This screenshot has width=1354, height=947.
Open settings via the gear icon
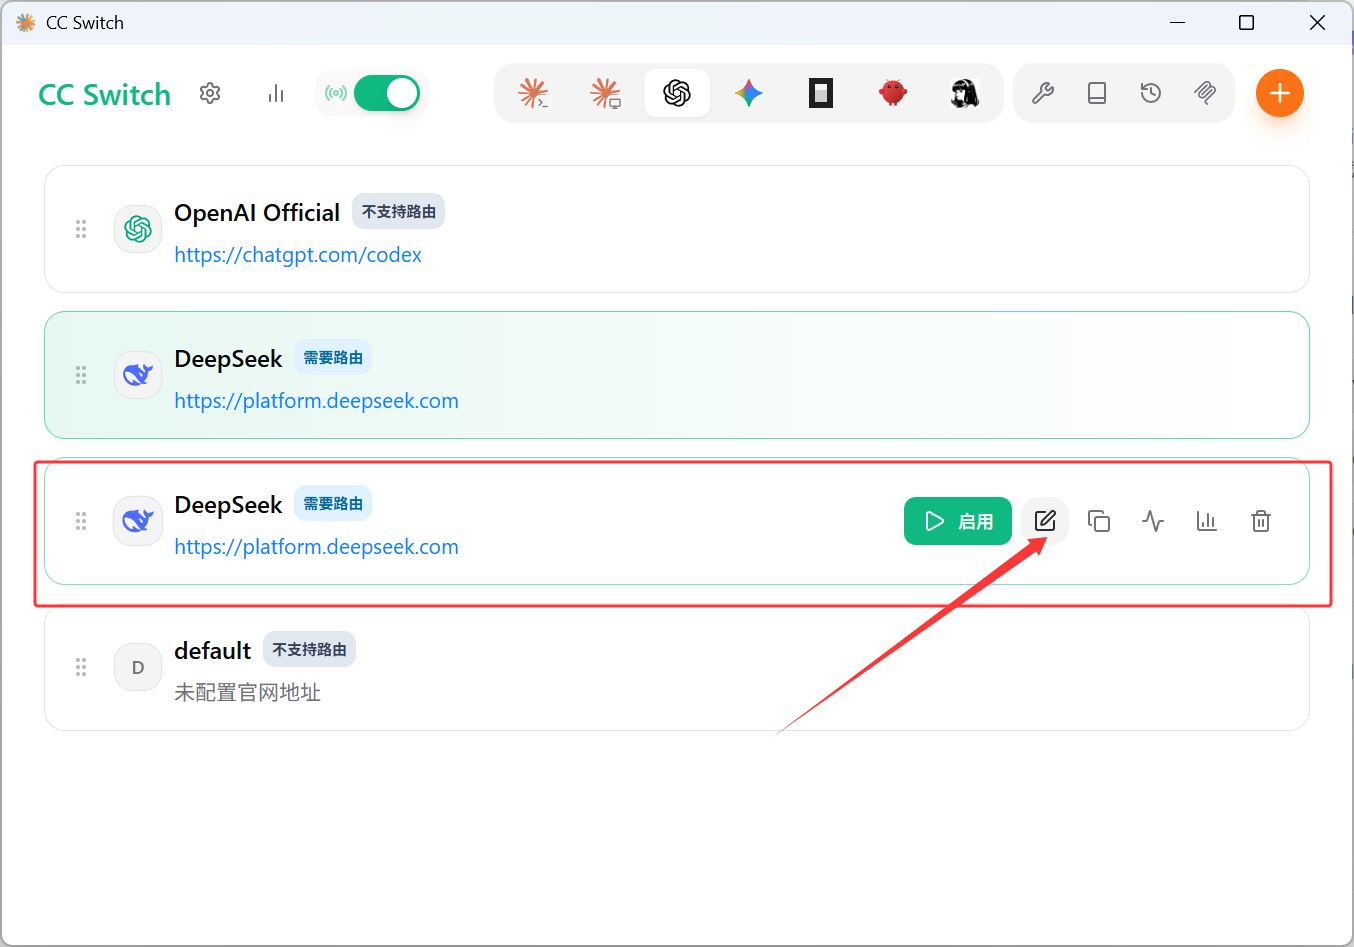coord(210,93)
